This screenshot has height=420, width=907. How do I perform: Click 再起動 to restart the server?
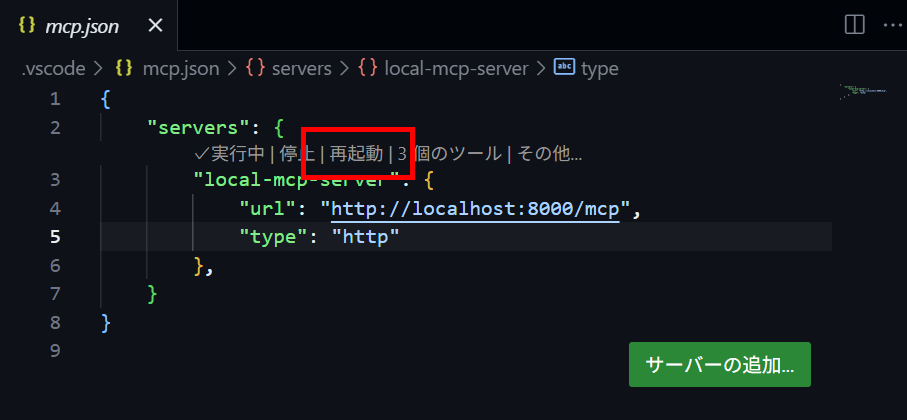tap(356, 154)
